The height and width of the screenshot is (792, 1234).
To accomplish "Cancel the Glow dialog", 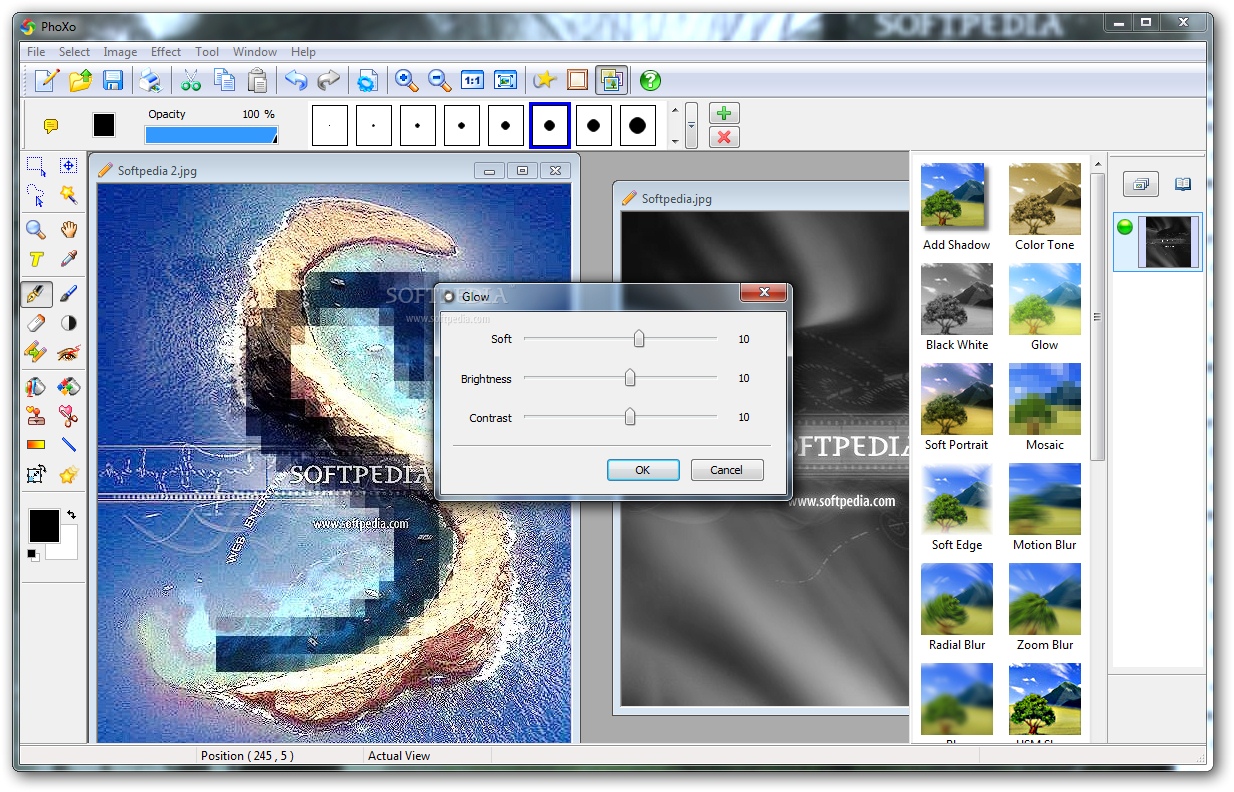I will pos(727,470).
